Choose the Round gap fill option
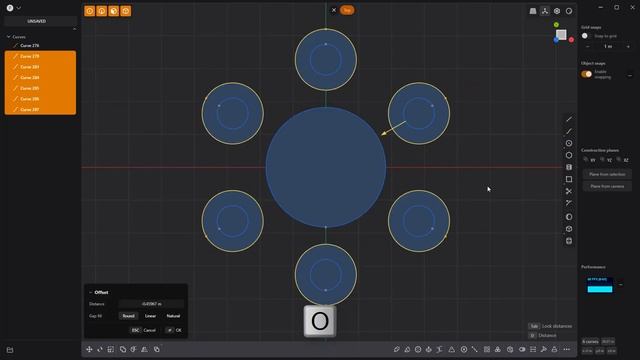This screenshot has height=360, width=640. (128, 316)
